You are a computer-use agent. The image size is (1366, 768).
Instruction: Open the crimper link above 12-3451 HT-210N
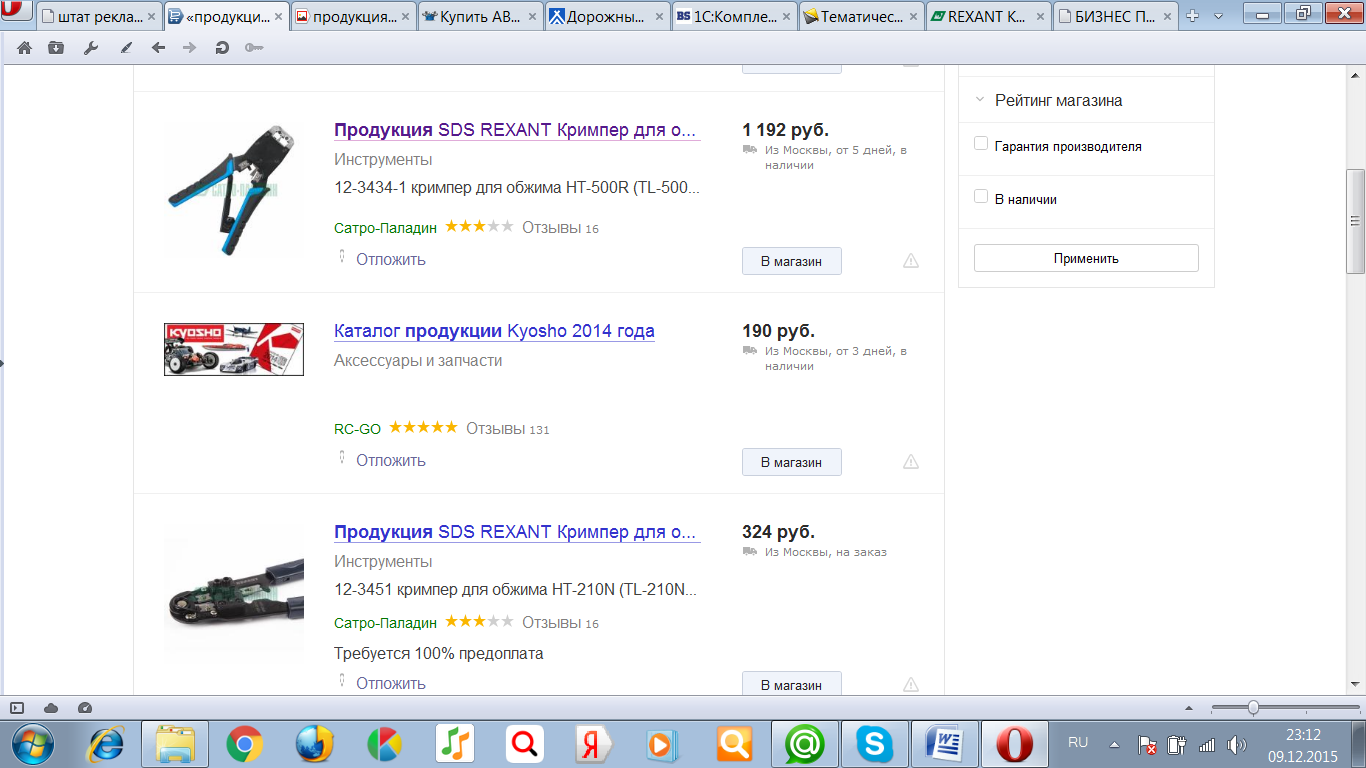click(516, 532)
